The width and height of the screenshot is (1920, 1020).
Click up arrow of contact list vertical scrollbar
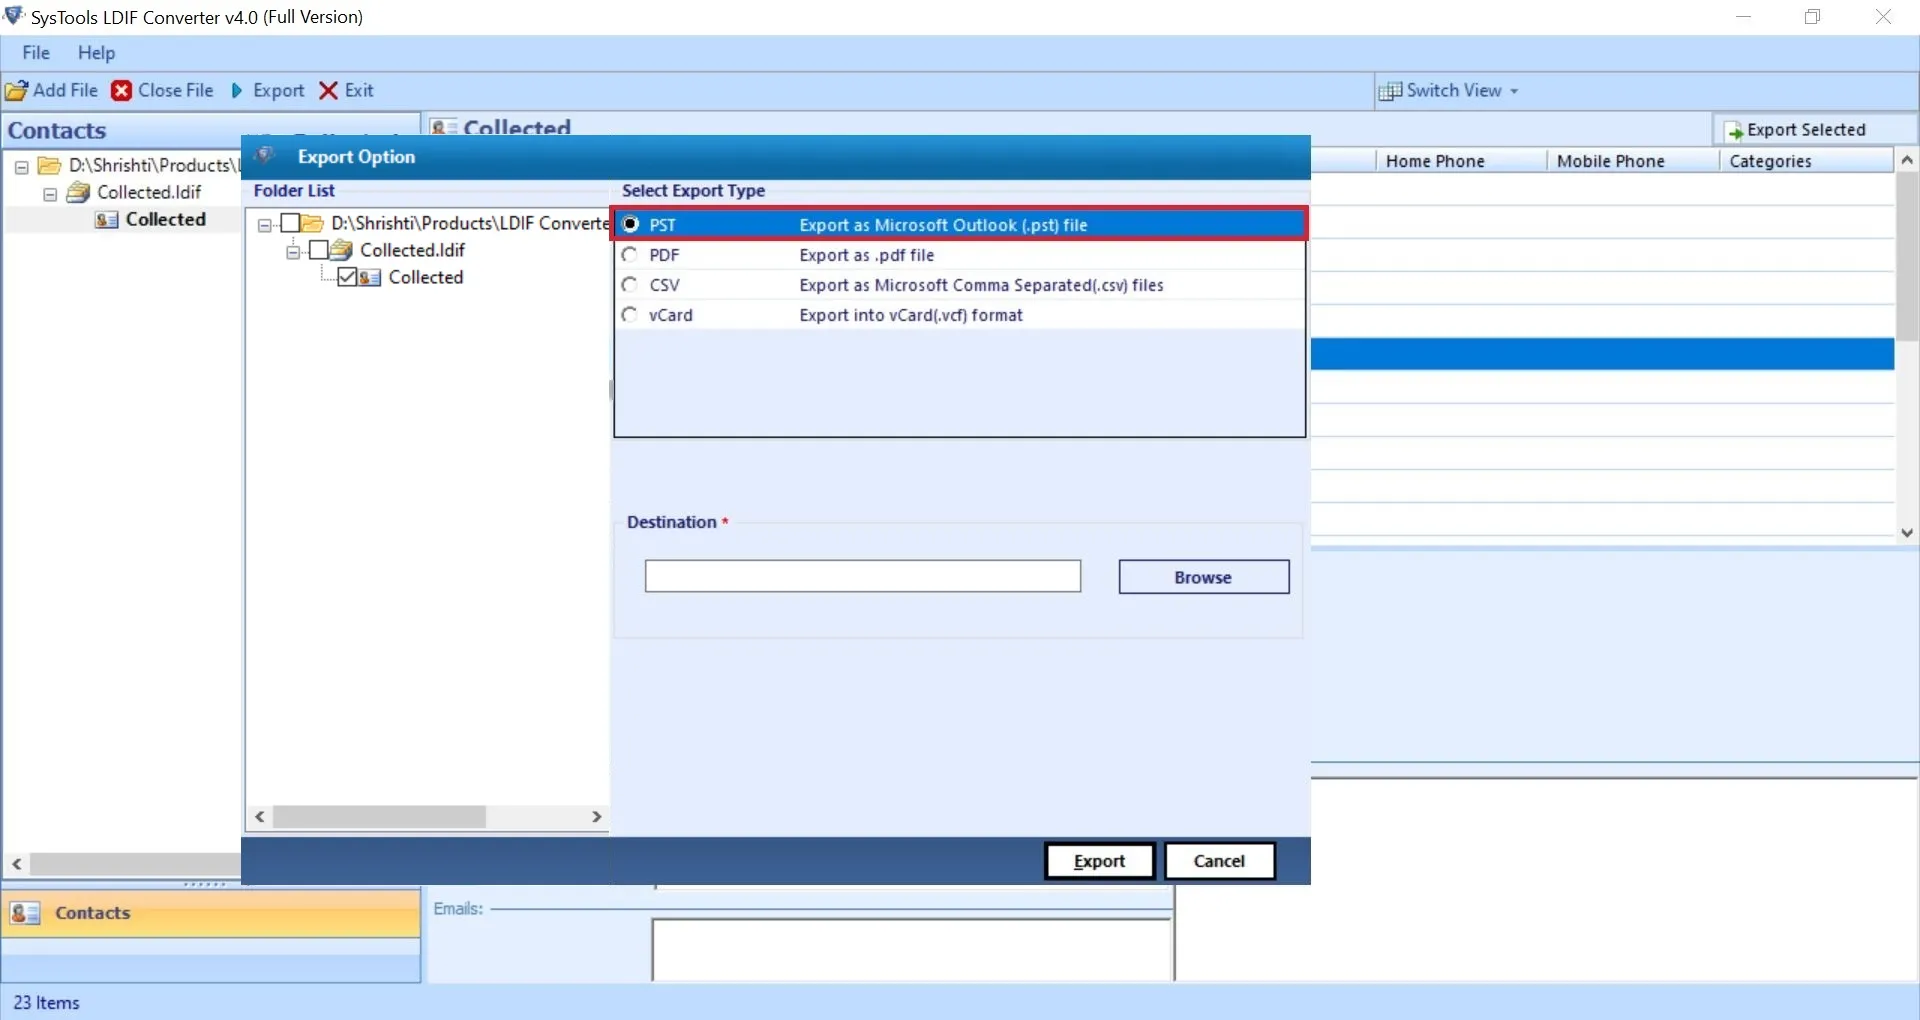(x=1907, y=160)
